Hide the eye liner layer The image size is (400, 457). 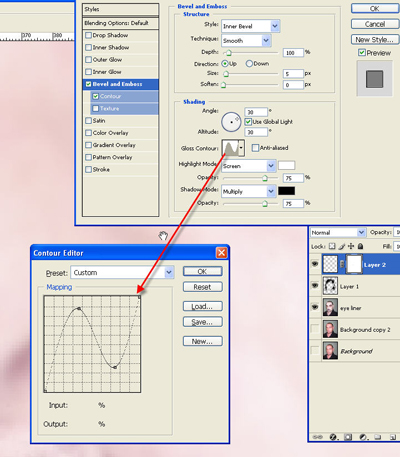coord(315,307)
